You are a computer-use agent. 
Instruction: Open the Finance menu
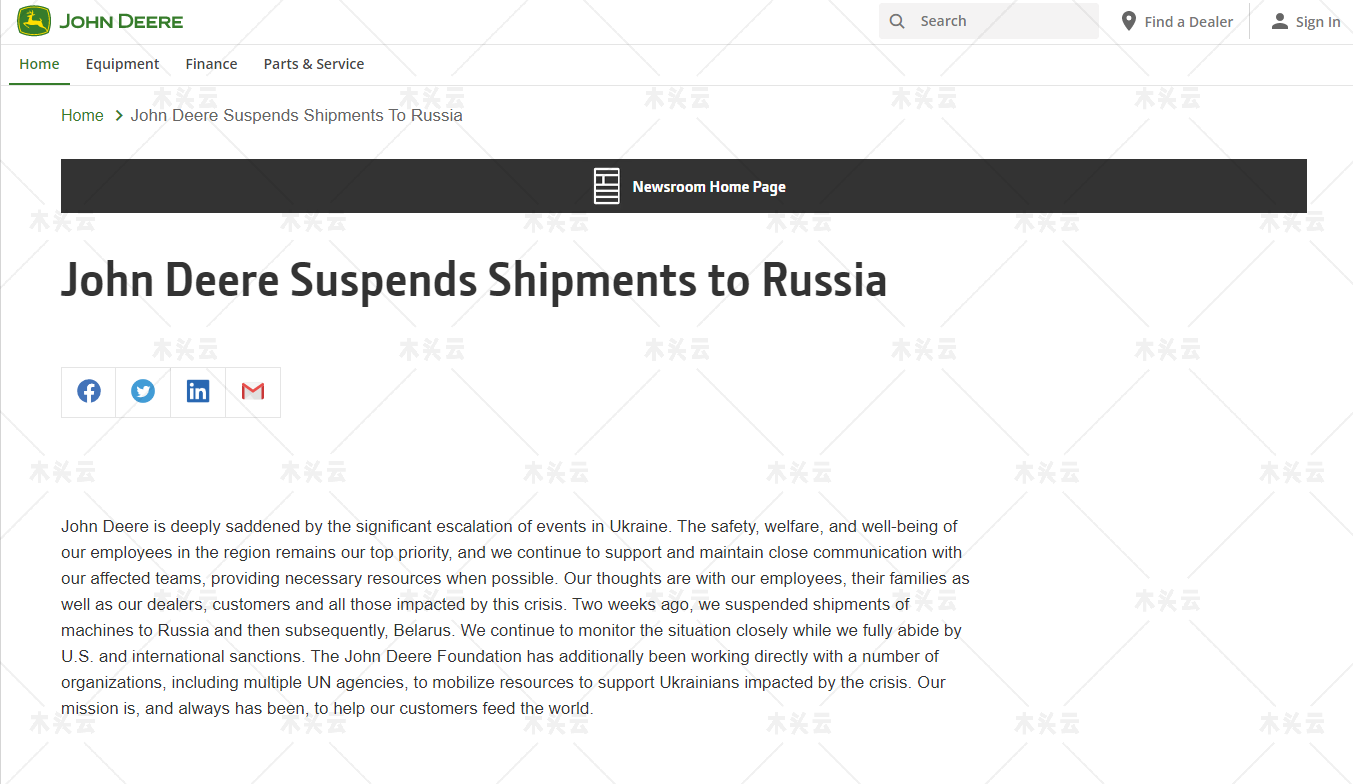pyautogui.click(x=211, y=64)
